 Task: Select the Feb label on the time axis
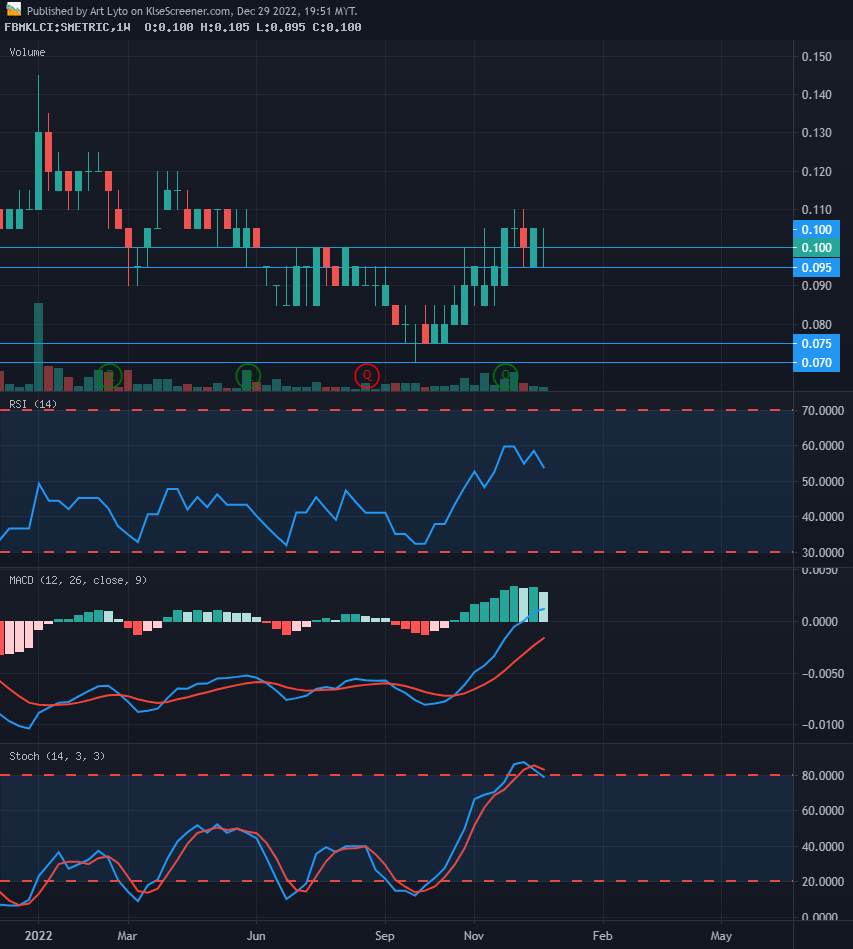[602, 936]
